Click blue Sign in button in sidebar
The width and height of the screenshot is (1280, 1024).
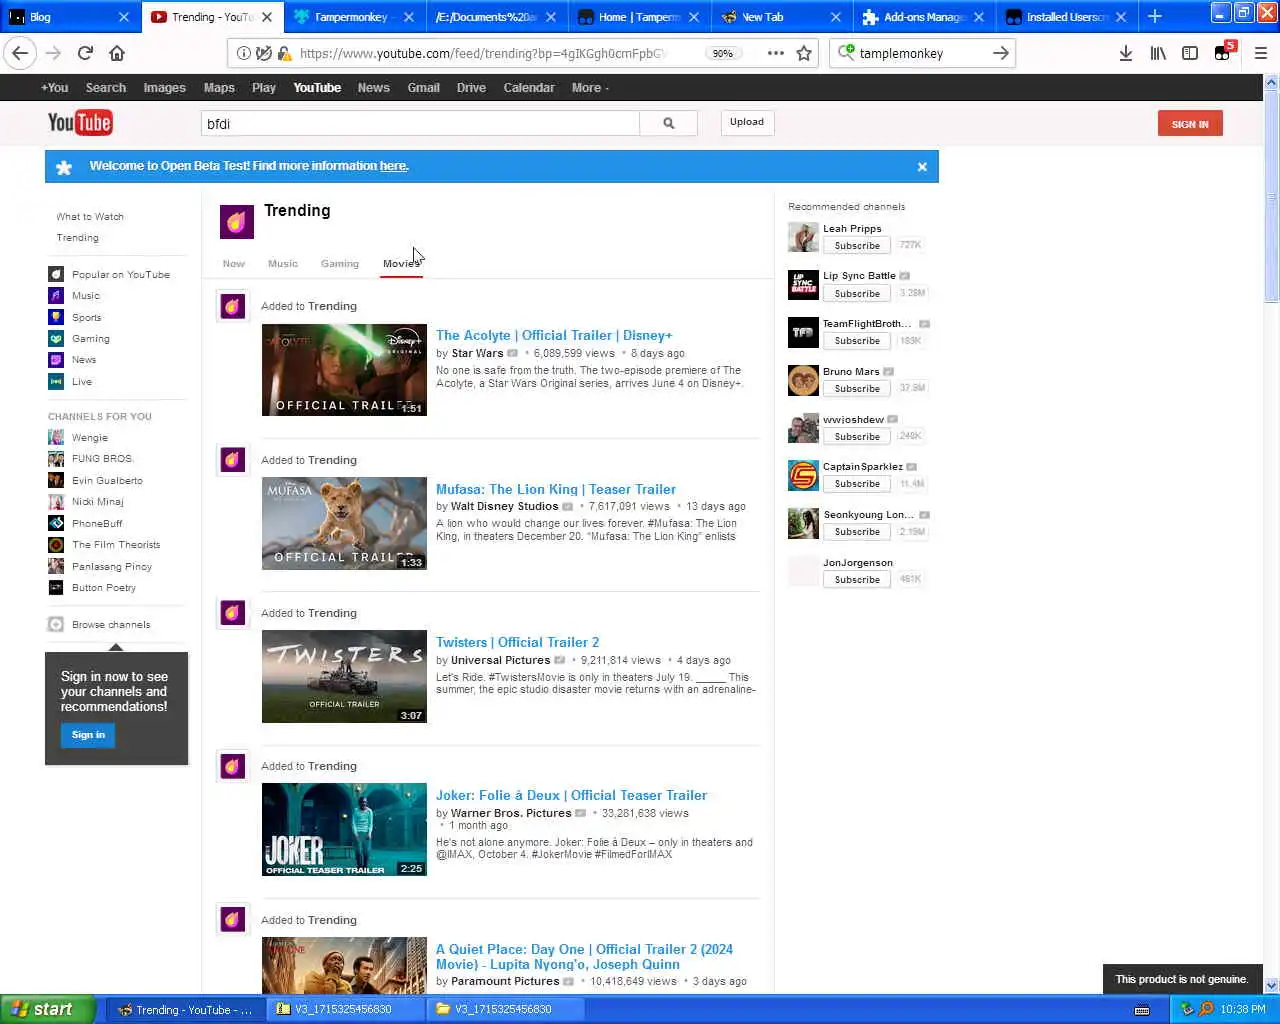pos(88,735)
